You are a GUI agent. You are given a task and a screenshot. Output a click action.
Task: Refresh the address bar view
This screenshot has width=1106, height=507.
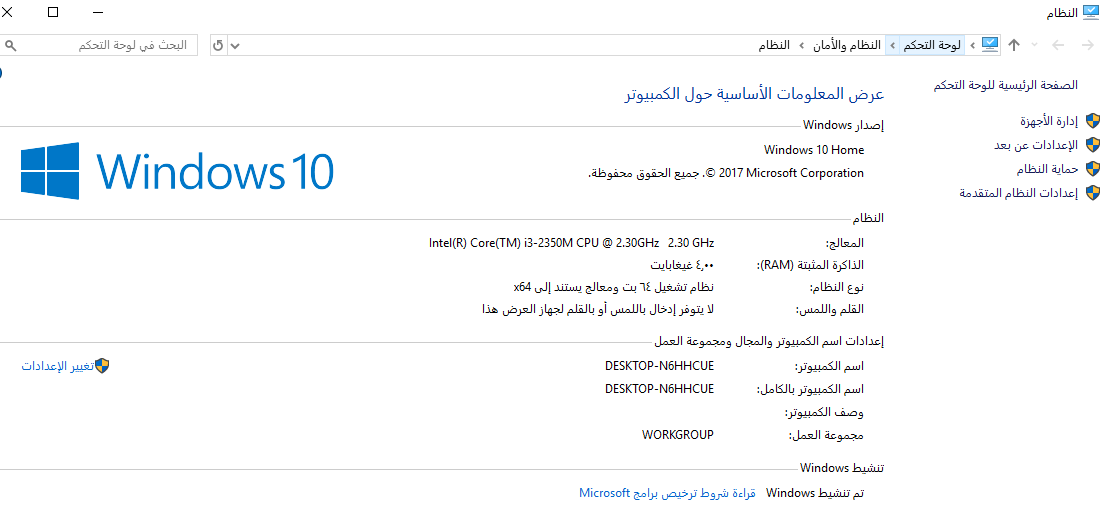(x=219, y=45)
